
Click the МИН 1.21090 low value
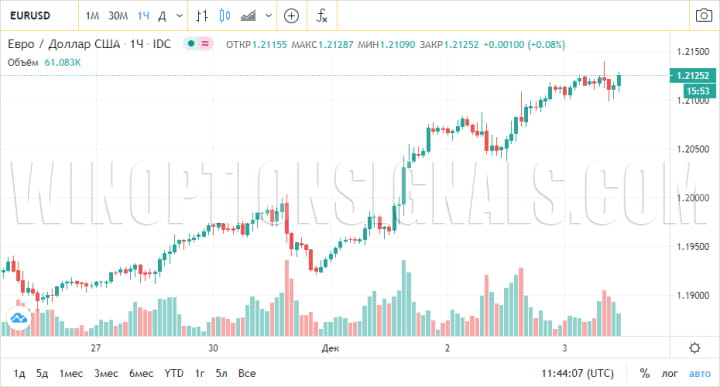pyautogui.click(x=386, y=45)
